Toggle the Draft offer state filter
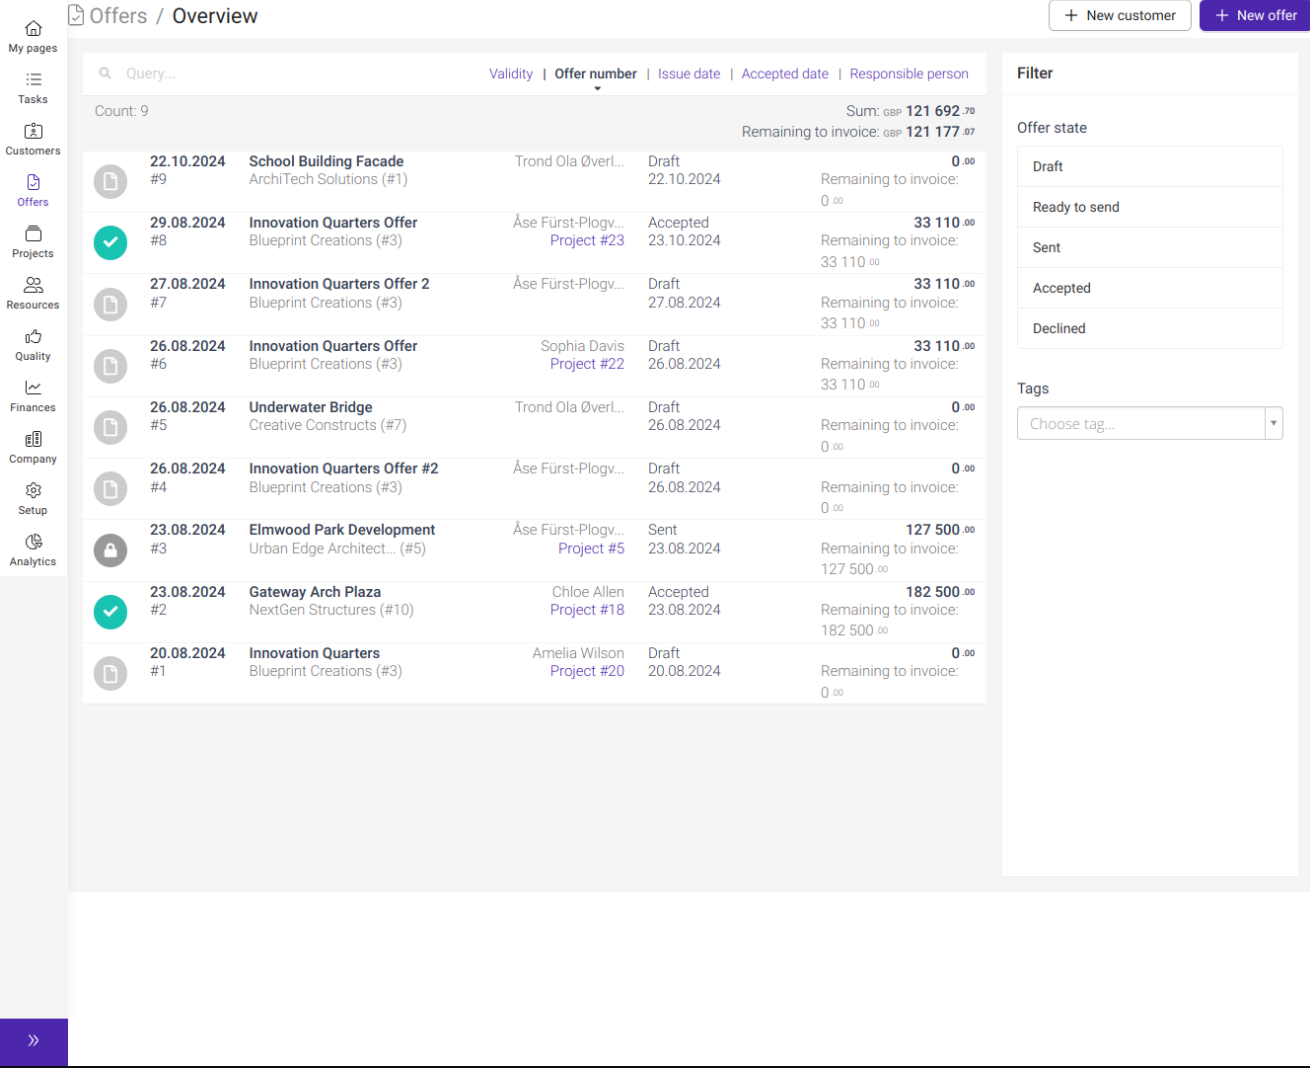The image size is (1310, 1068). (x=1149, y=166)
